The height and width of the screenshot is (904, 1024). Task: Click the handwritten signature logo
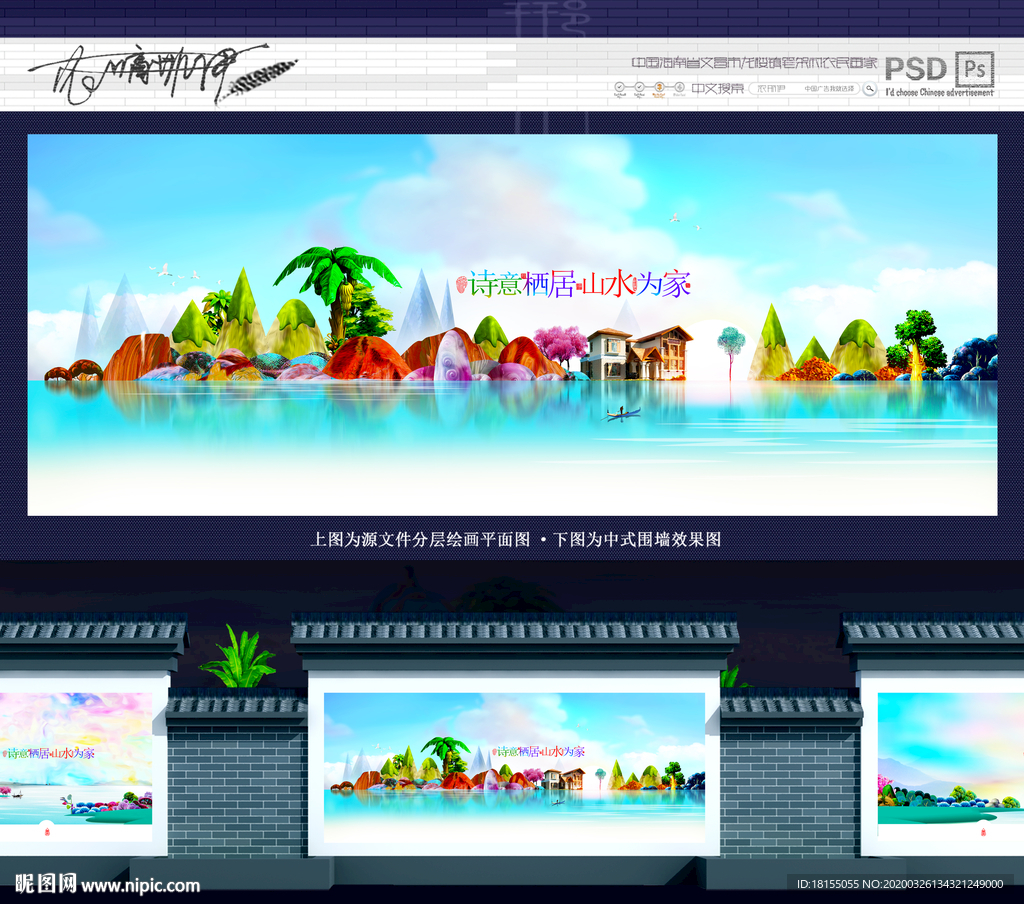[160, 72]
